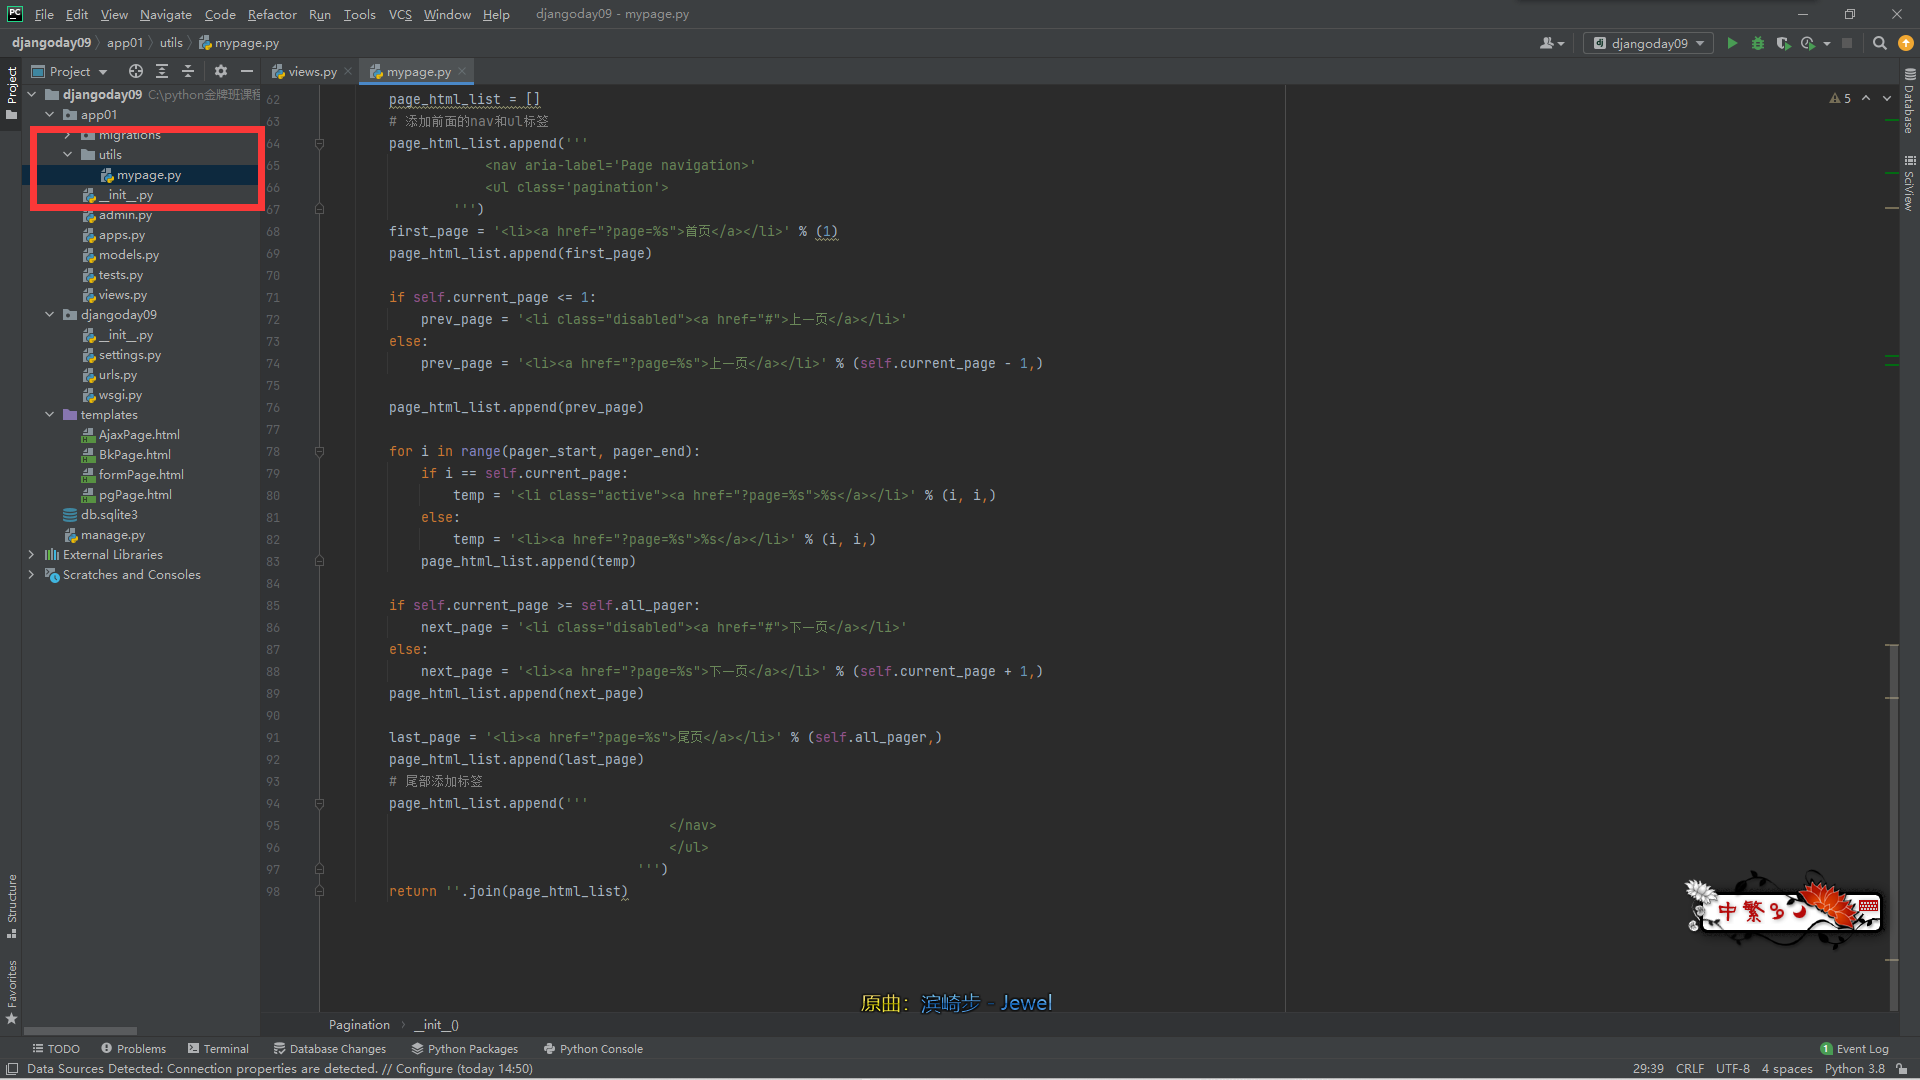This screenshot has width=1920, height=1080.
Task: Expand External Libraries node
Action: coord(32,554)
